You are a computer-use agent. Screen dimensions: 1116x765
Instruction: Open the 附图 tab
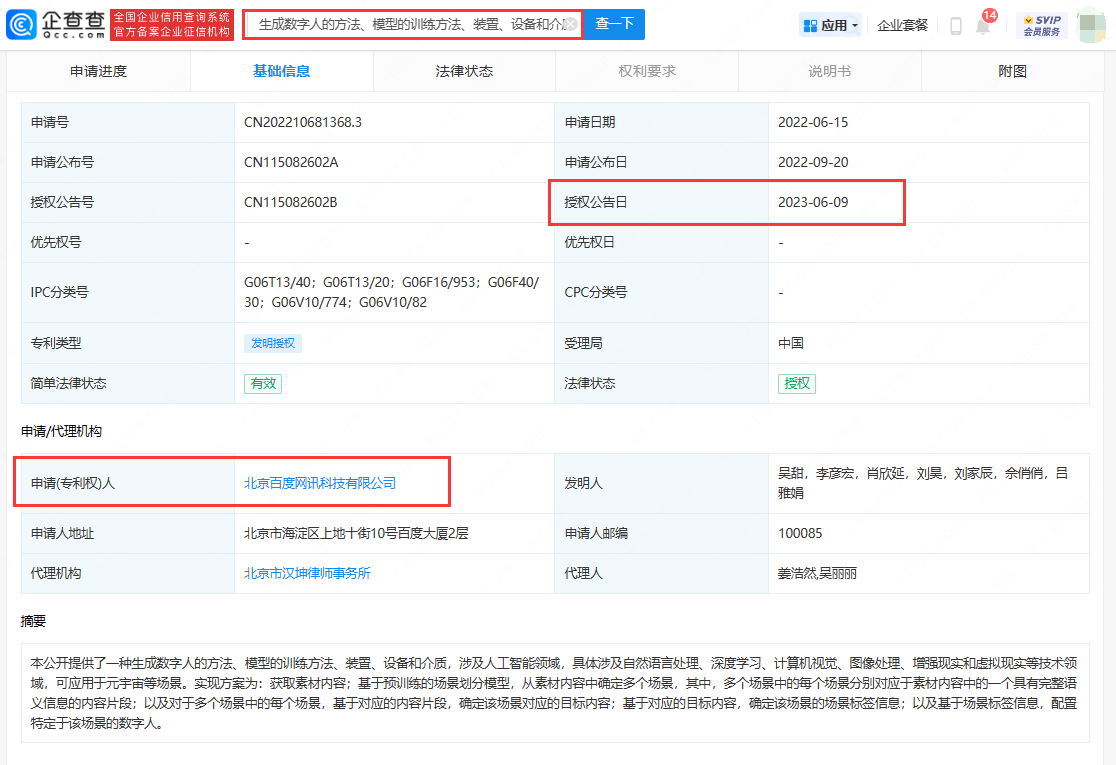[1009, 71]
